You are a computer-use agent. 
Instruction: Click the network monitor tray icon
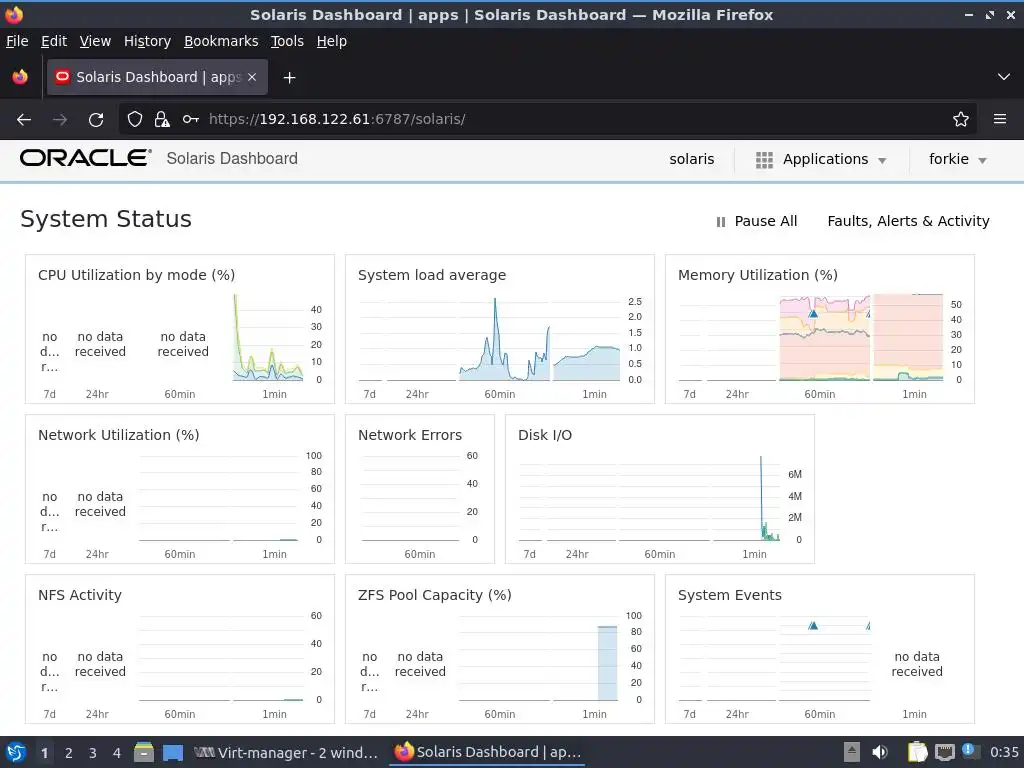pyautogui.click(x=944, y=752)
